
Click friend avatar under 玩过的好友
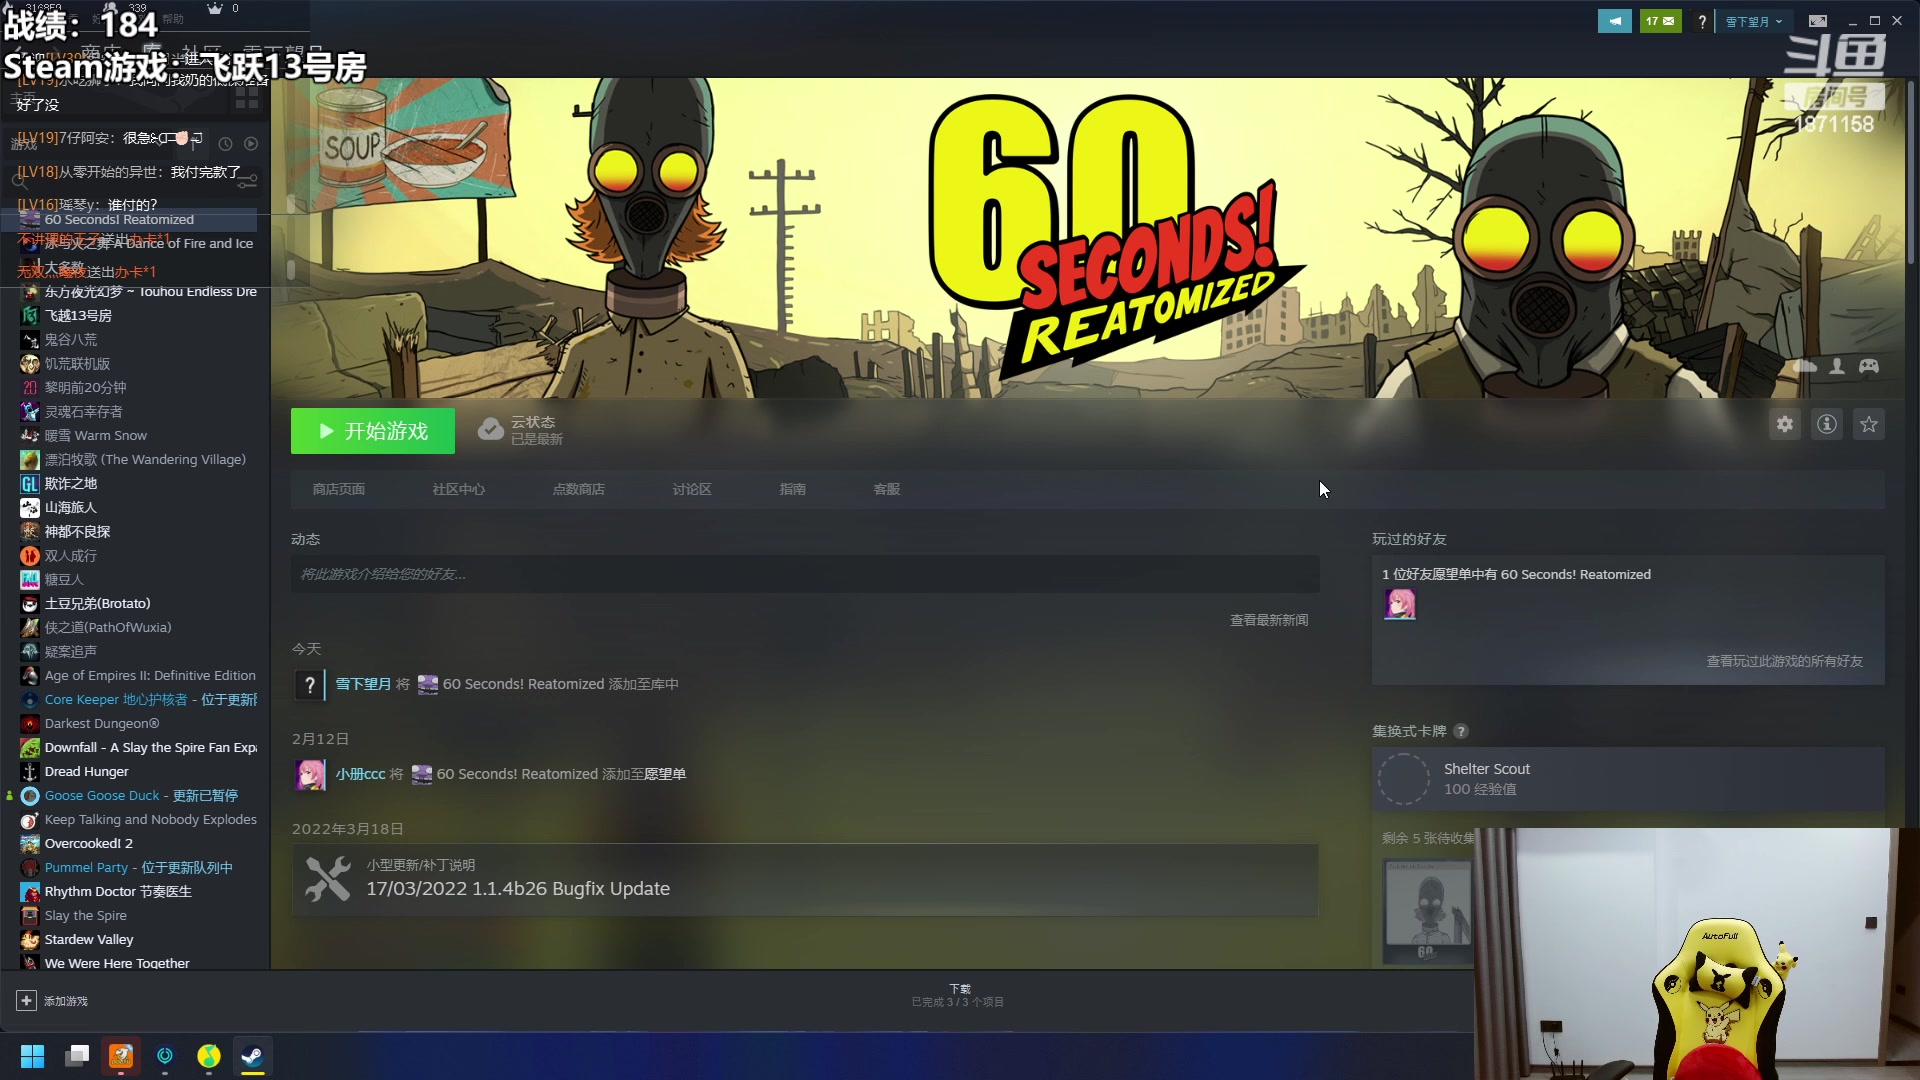coord(1400,604)
